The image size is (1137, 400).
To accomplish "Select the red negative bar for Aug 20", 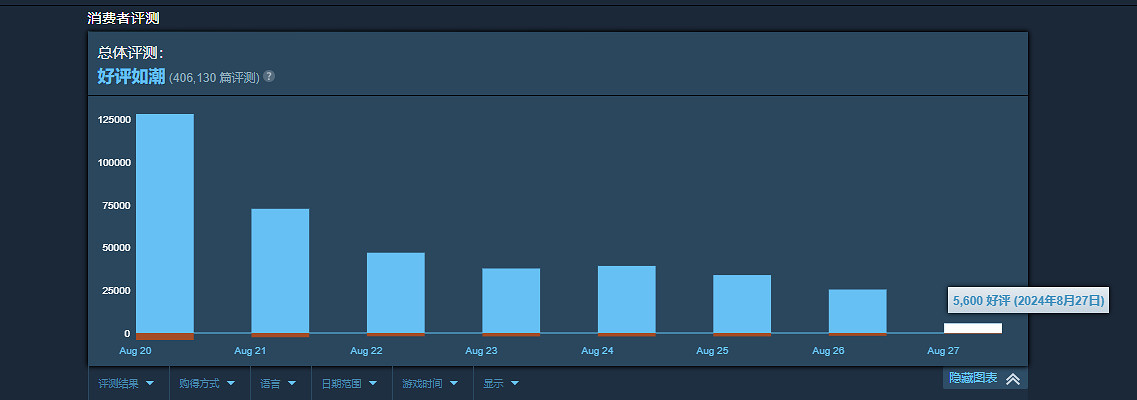I will [165, 337].
